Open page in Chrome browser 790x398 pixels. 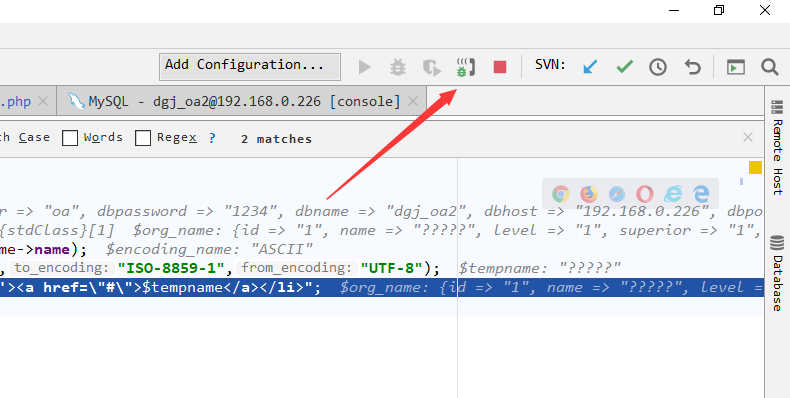coord(560,193)
